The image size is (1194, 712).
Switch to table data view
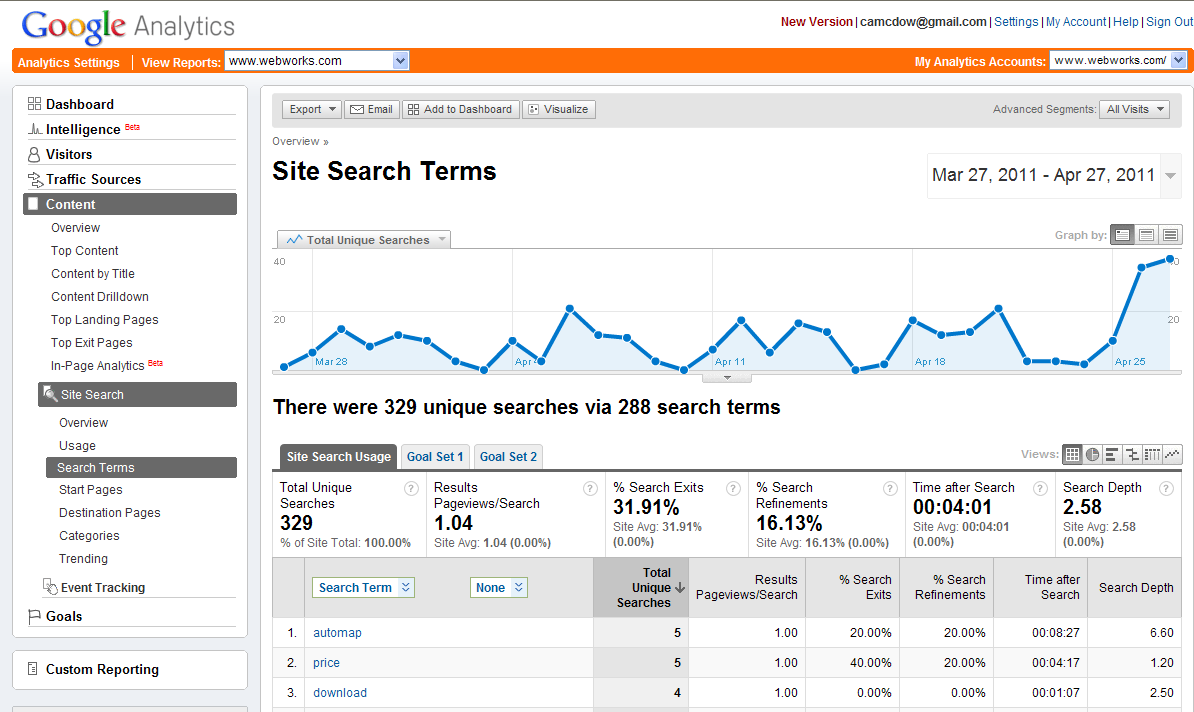(x=1072, y=455)
